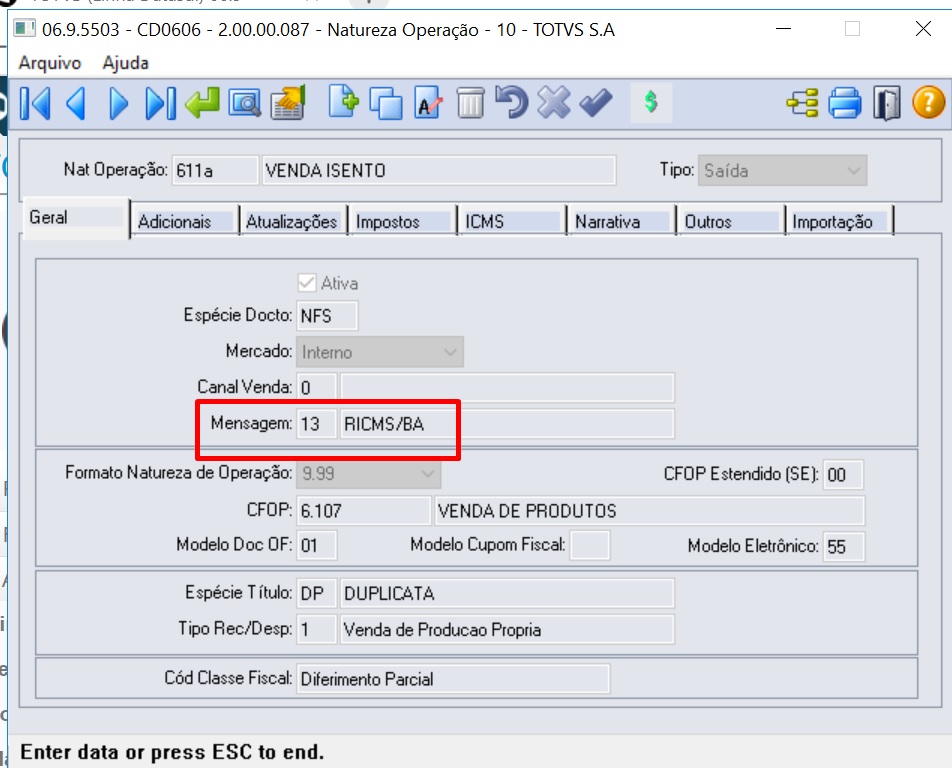Viewport: 952px width, 768px height.
Task: Delete record trash can icon
Action: pos(470,103)
